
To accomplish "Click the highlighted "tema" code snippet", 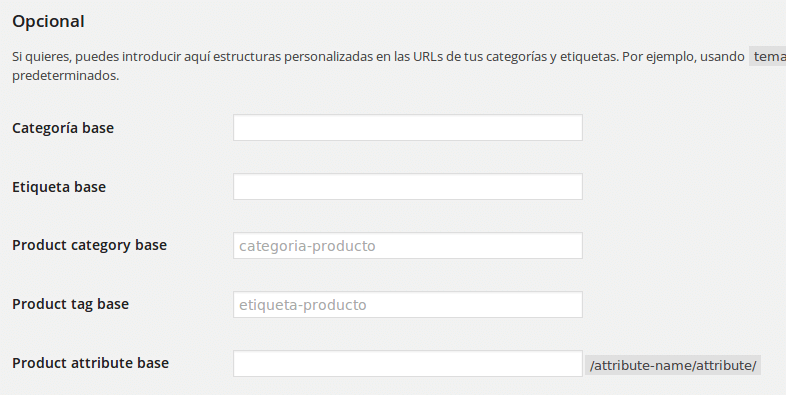I will [x=768, y=56].
